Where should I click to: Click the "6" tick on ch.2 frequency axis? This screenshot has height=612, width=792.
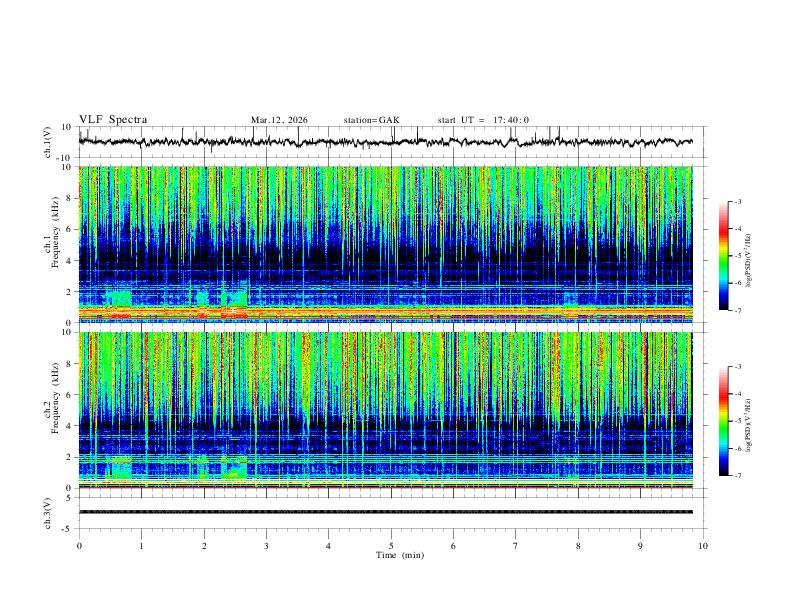click(70, 395)
